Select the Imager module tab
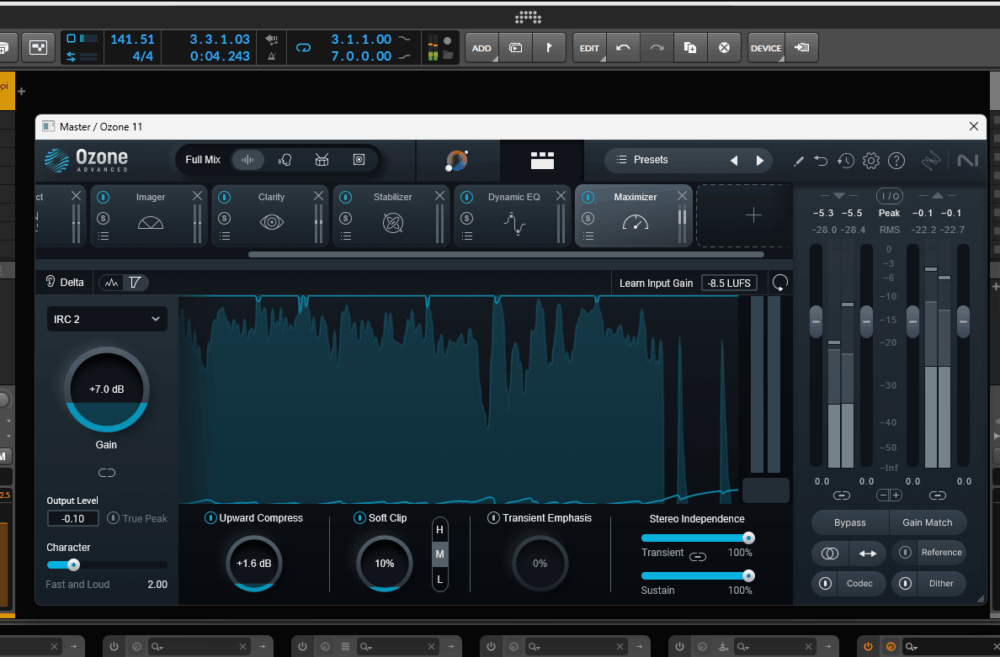The width and height of the screenshot is (1000, 657). 149,216
